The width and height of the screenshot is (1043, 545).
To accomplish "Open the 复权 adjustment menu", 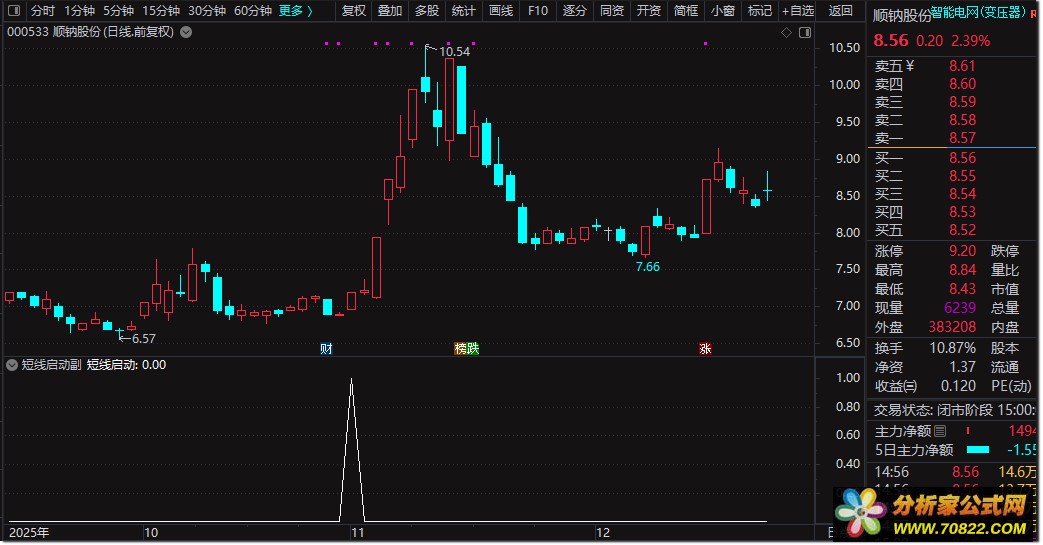I will tap(354, 11).
